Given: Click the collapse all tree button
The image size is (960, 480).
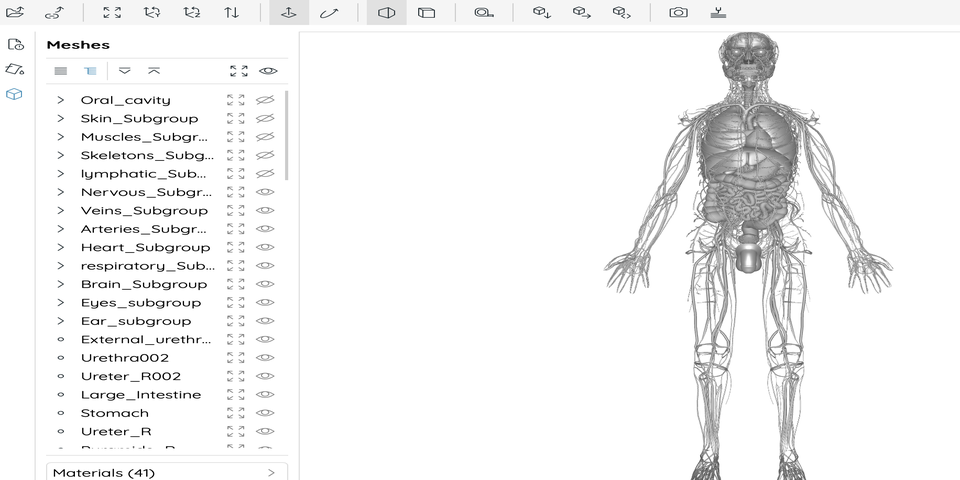Looking at the screenshot, I should (x=153, y=71).
